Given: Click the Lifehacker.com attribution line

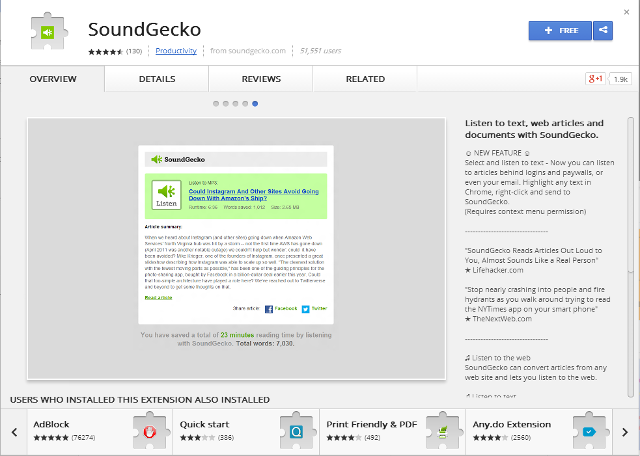Looking at the screenshot, I should tap(494, 270).
